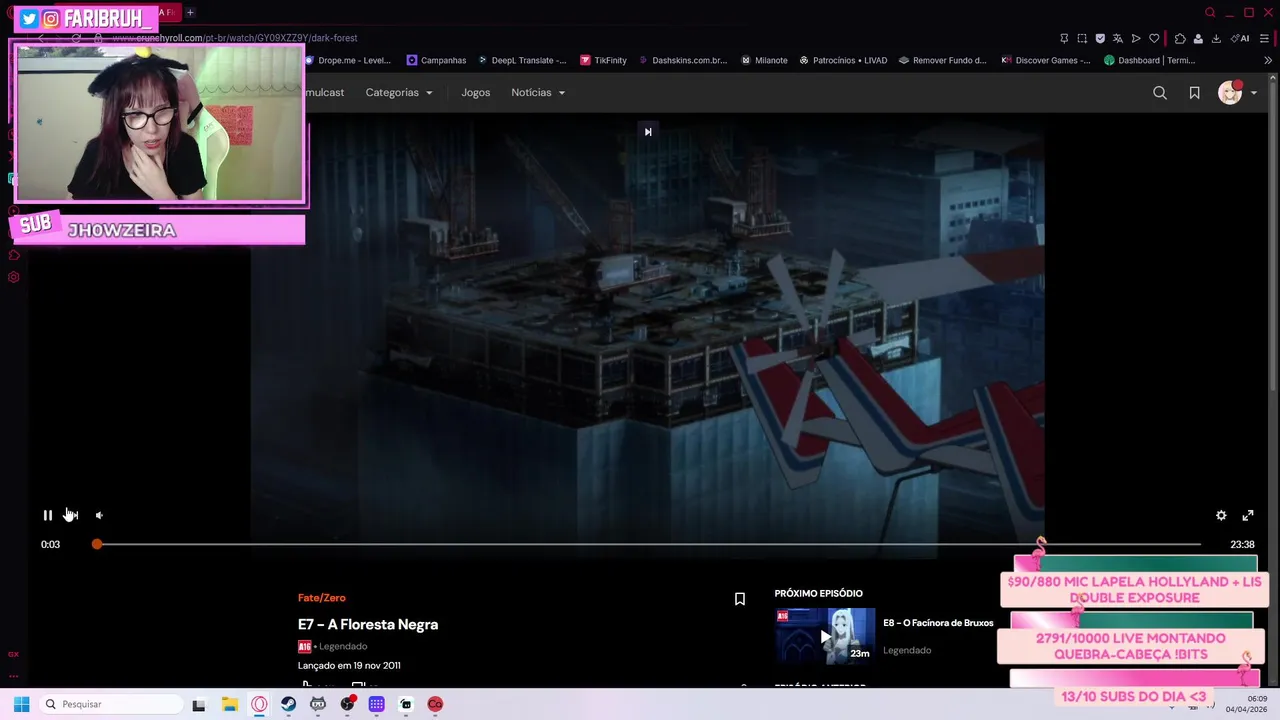
Task: Open the Jogos menu item
Action: tap(476, 92)
